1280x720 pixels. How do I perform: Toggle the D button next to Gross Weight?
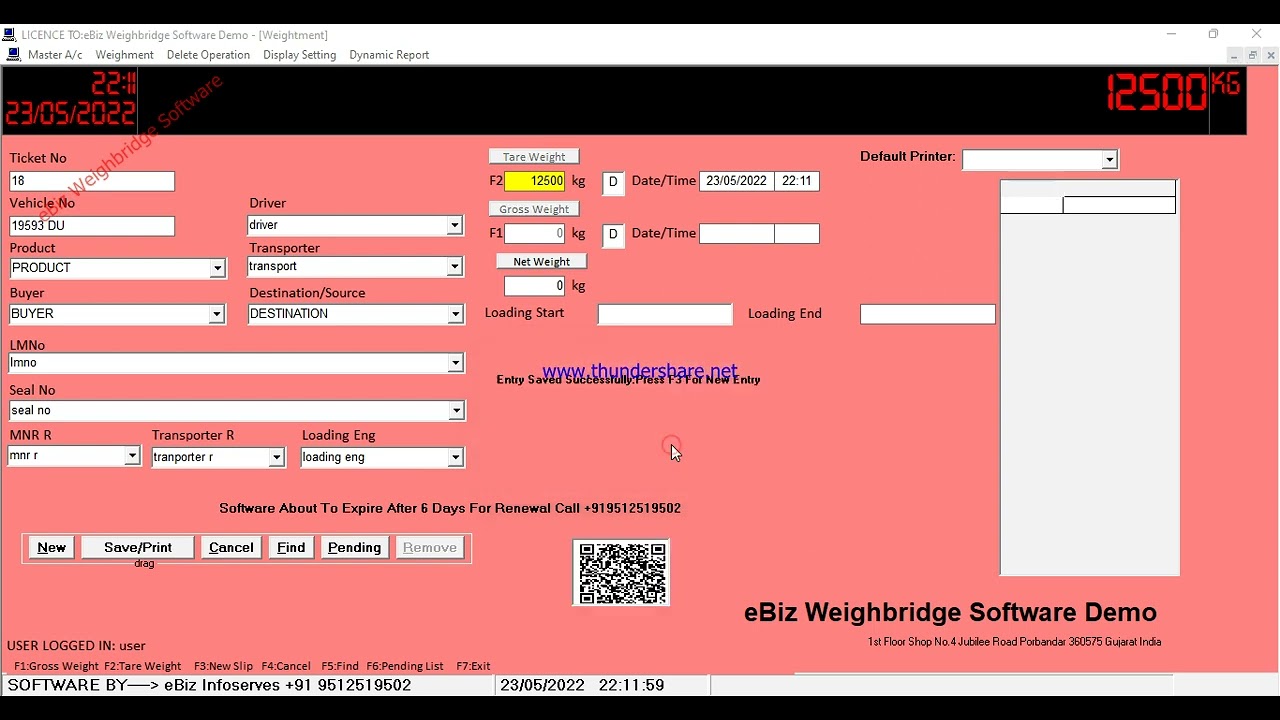[613, 235]
